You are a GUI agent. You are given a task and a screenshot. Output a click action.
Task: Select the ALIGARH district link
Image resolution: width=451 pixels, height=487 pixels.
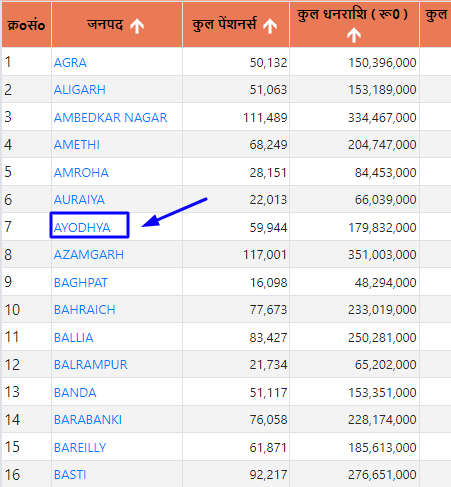point(80,90)
